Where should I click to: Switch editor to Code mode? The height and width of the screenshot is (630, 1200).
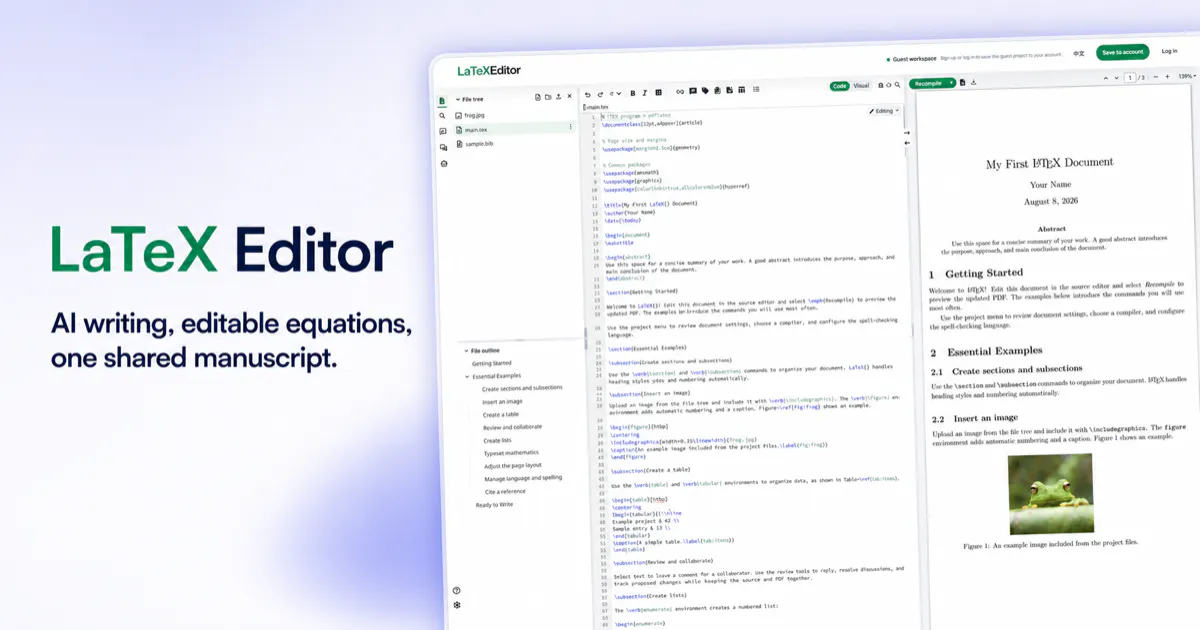(x=840, y=86)
